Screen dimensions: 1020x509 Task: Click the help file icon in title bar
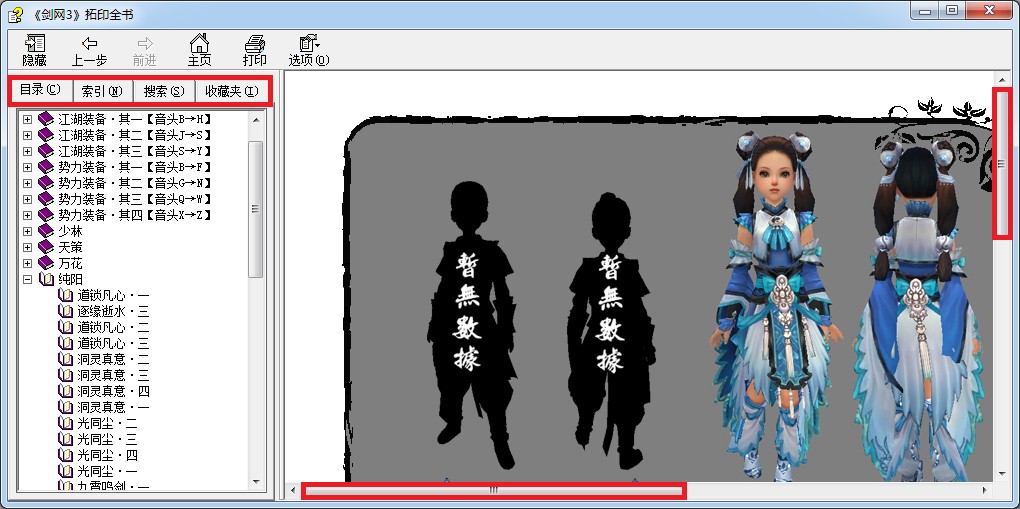click(14, 14)
